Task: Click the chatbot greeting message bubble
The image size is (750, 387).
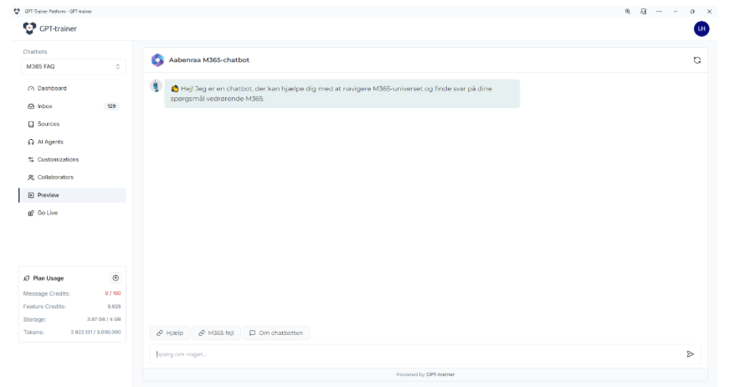Action: 342,94
